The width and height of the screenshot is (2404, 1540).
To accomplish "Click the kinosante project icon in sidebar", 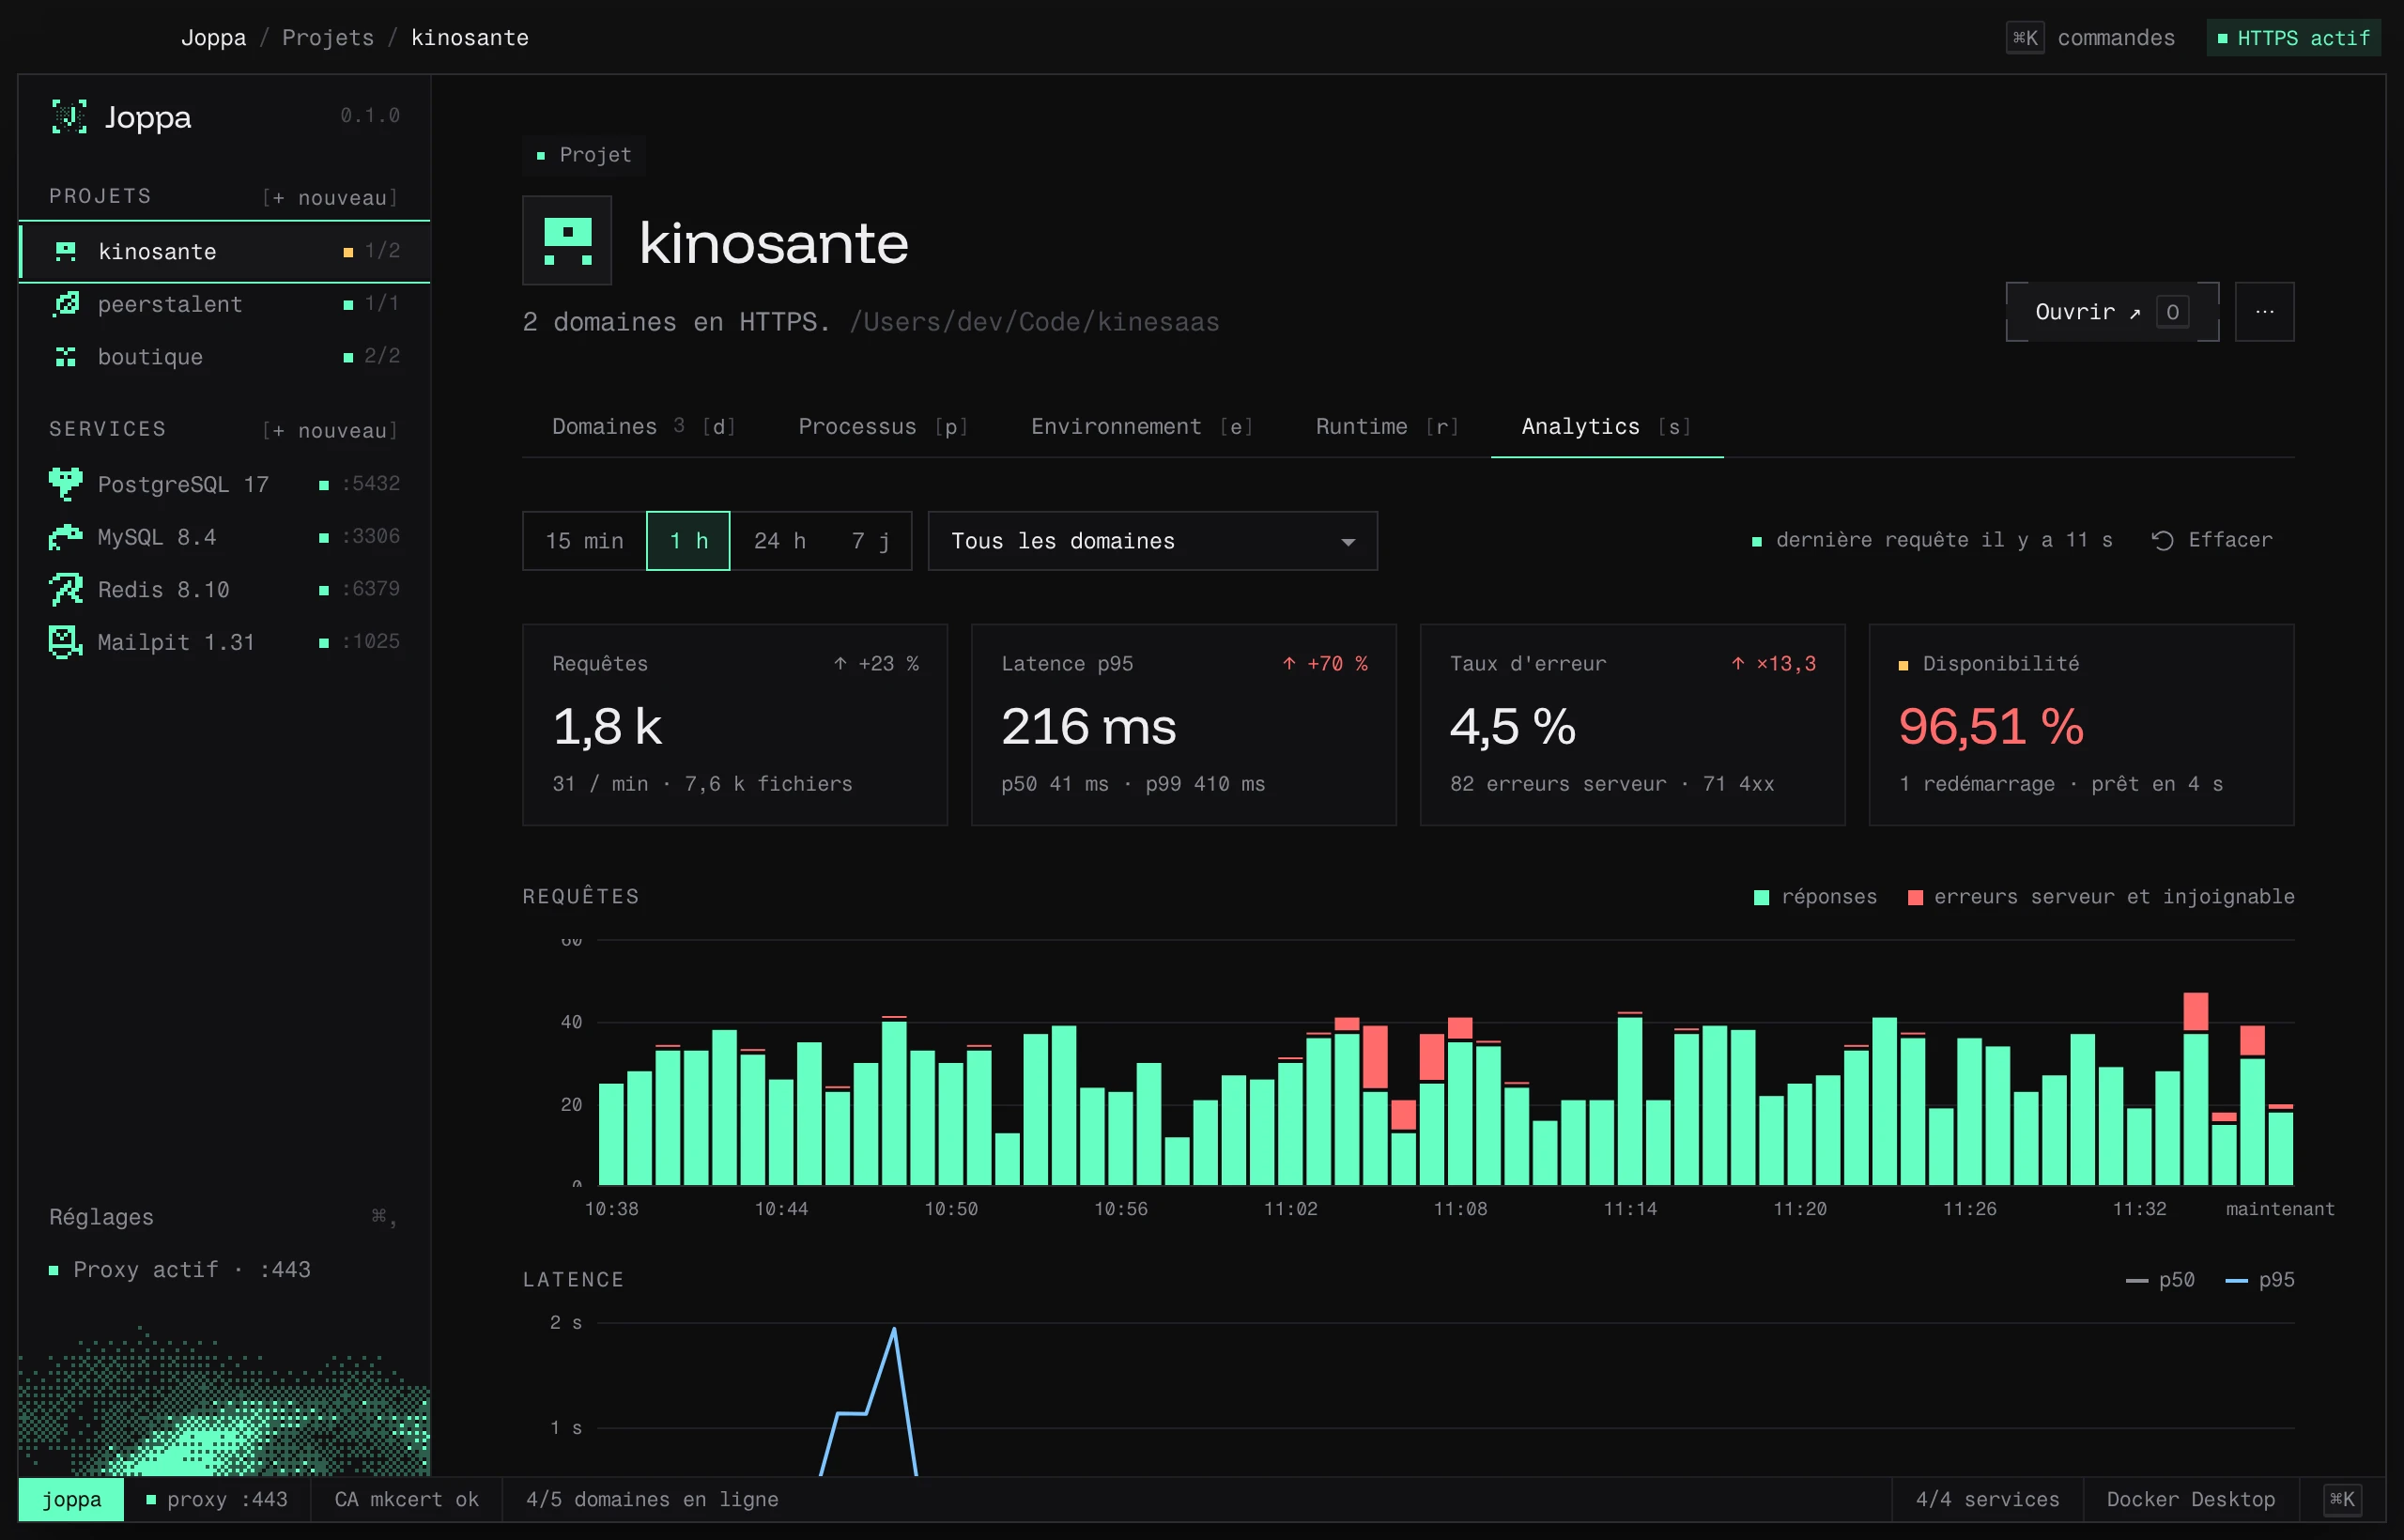I will pos(66,251).
